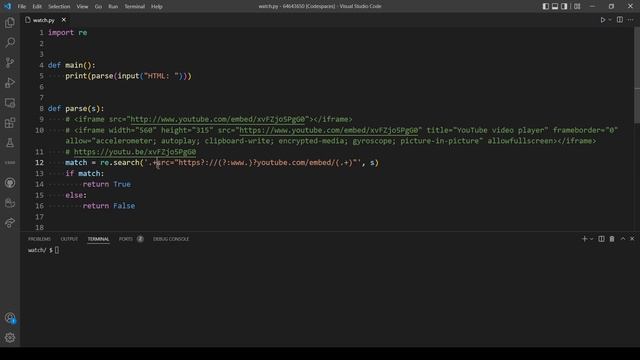
Task: Open the Terminal menu
Action: click(x=135, y=7)
